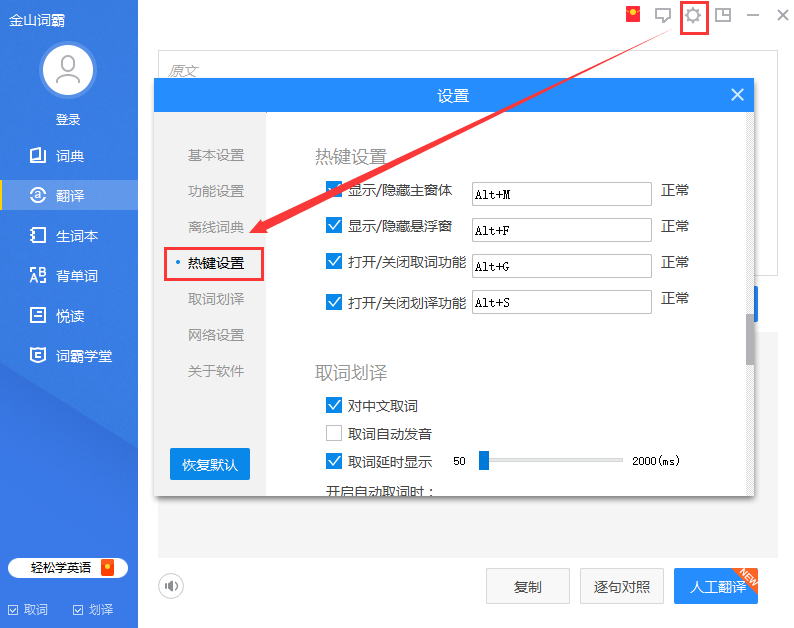Click the 取词延时 slider handle
Viewport: 794px width, 628px height.
click(484, 460)
